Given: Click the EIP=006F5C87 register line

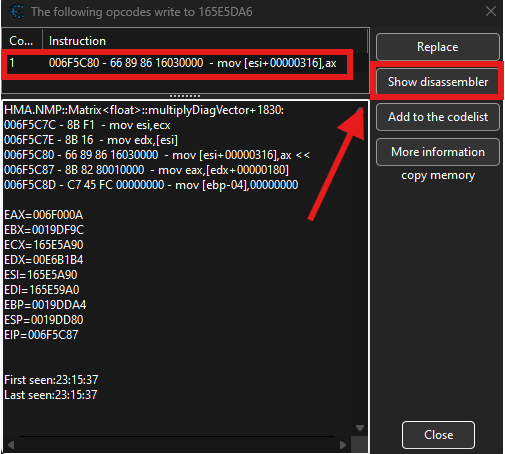Looking at the screenshot, I should click(41, 335).
